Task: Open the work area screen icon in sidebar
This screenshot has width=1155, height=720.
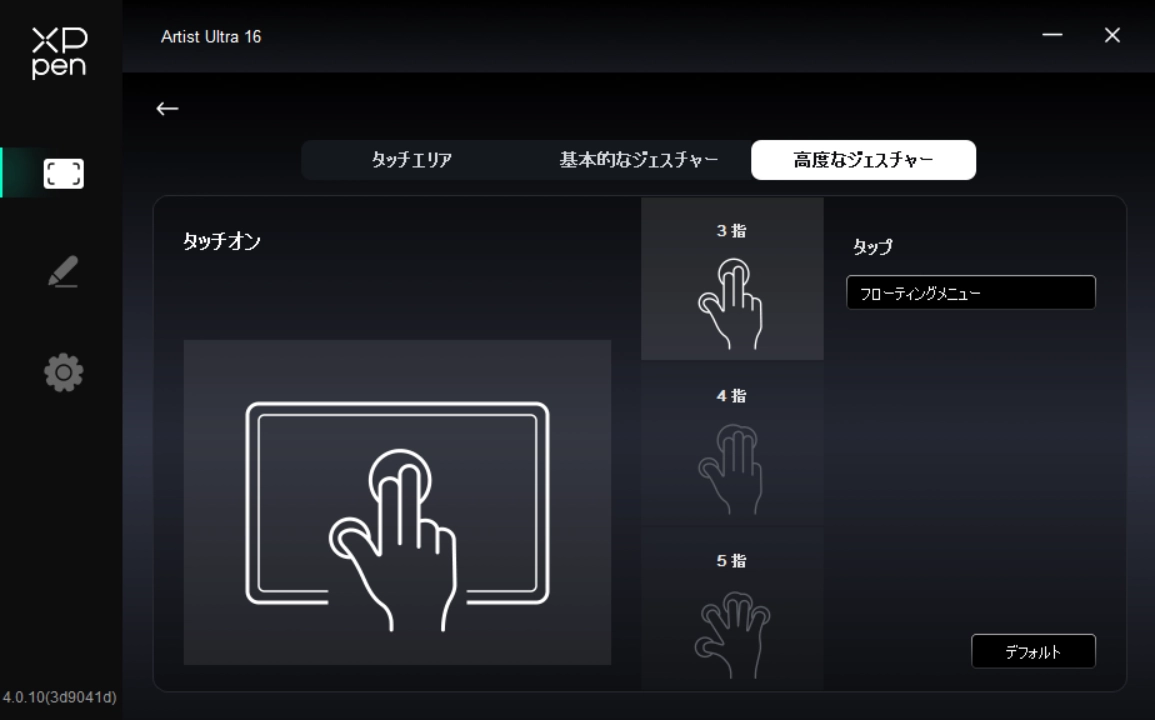Action: 63,174
